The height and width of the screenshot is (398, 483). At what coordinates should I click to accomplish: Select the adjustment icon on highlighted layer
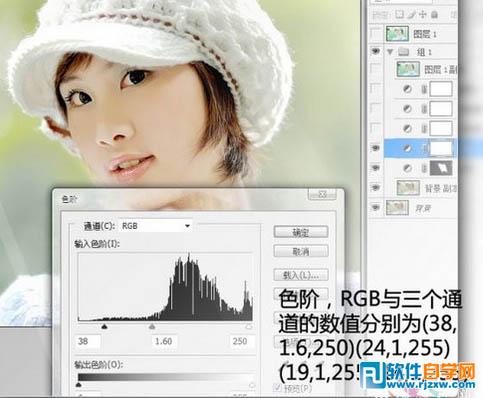click(x=407, y=149)
